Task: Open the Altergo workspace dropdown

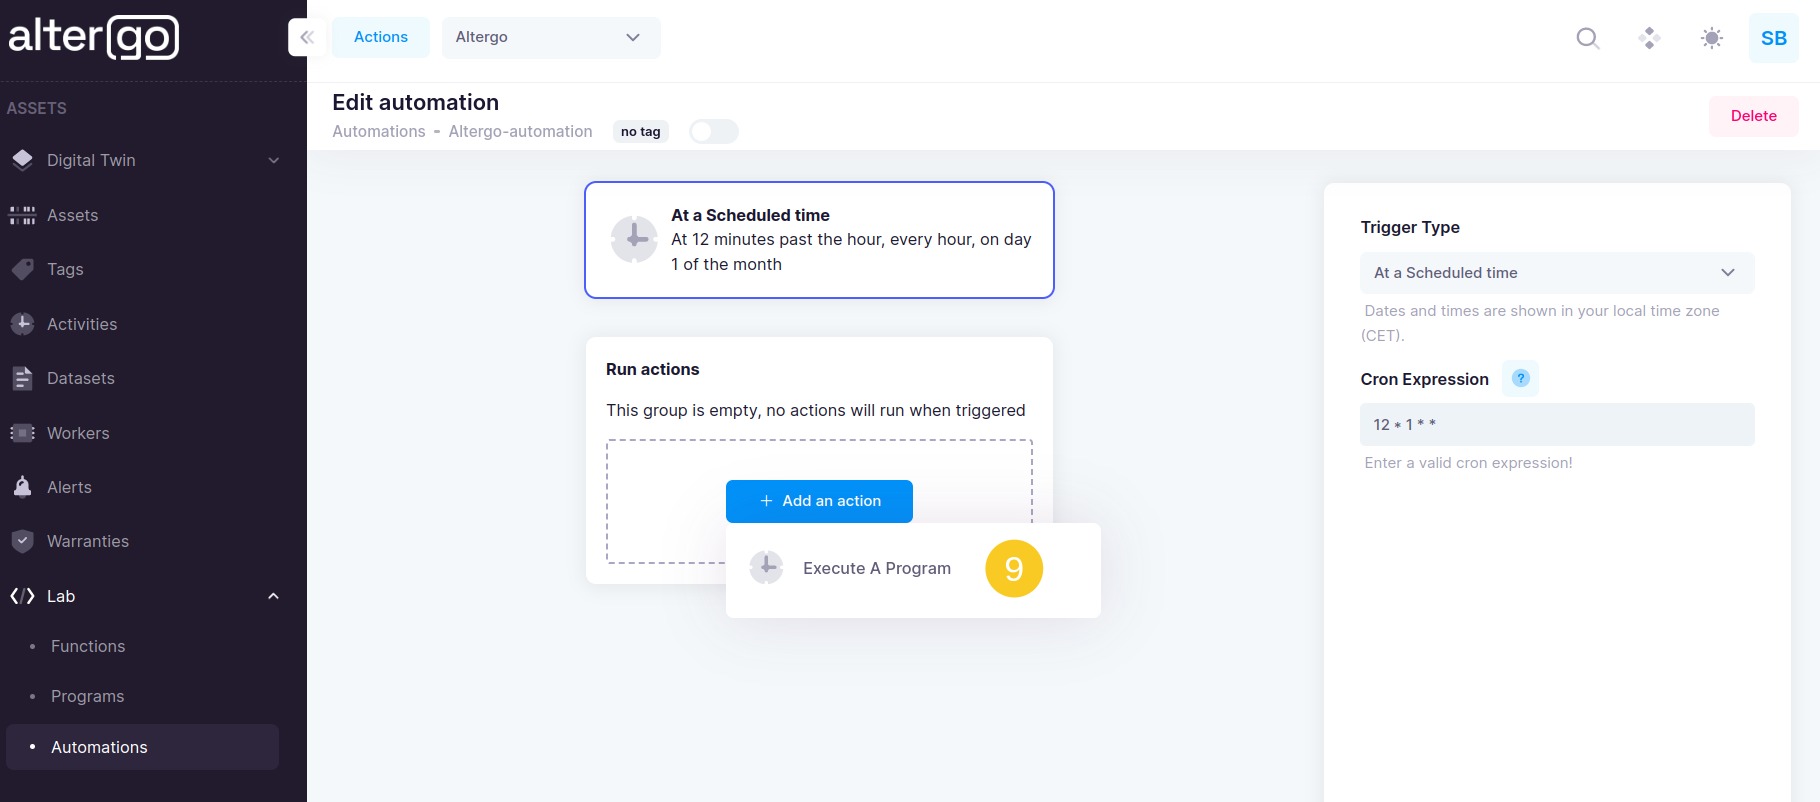Action: 550,38
